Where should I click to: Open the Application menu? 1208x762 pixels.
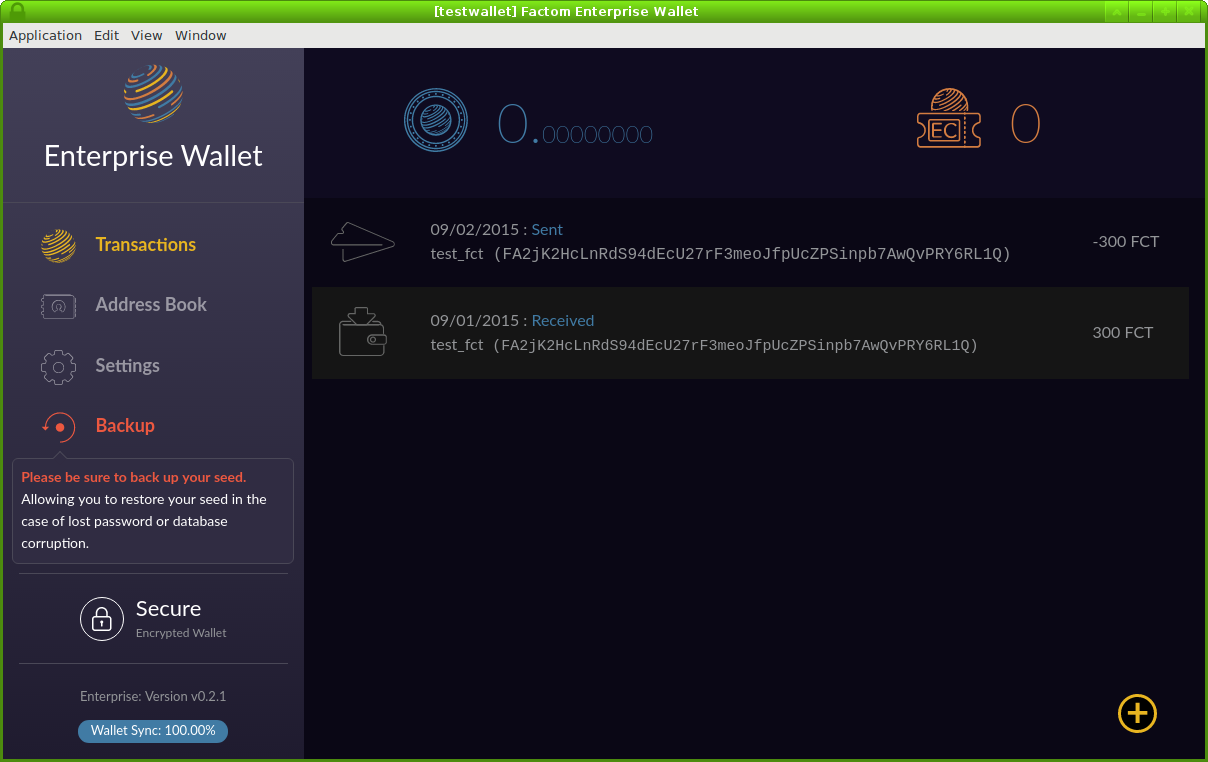tap(45, 35)
